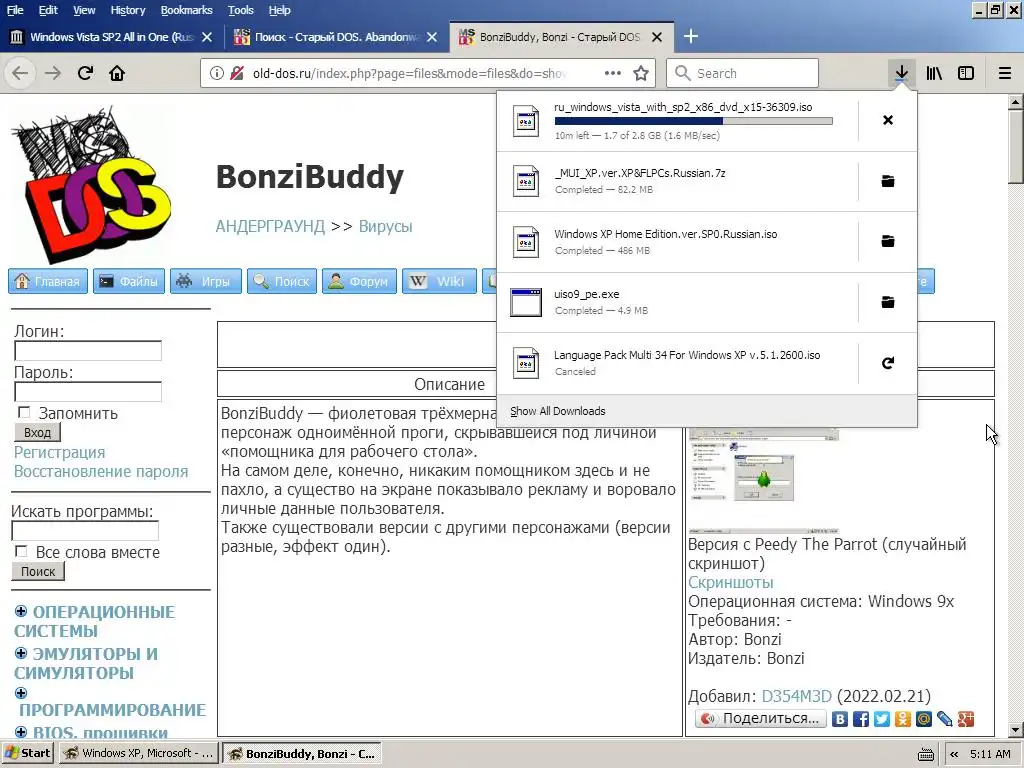Viewport: 1024px width, 768px height.
Task: Share page via Mail.ru icon
Action: (923, 719)
